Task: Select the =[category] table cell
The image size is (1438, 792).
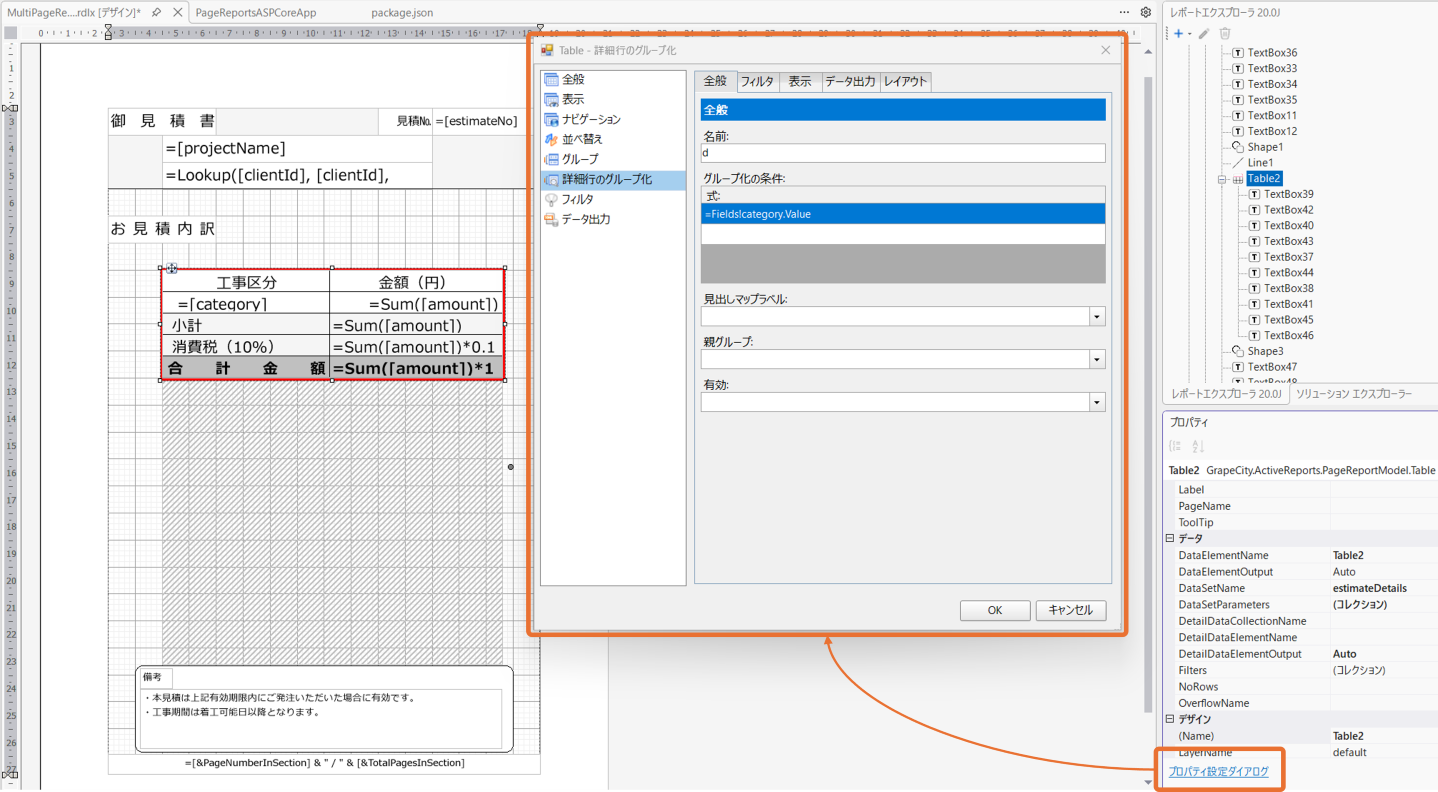Action: pos(246,304)
